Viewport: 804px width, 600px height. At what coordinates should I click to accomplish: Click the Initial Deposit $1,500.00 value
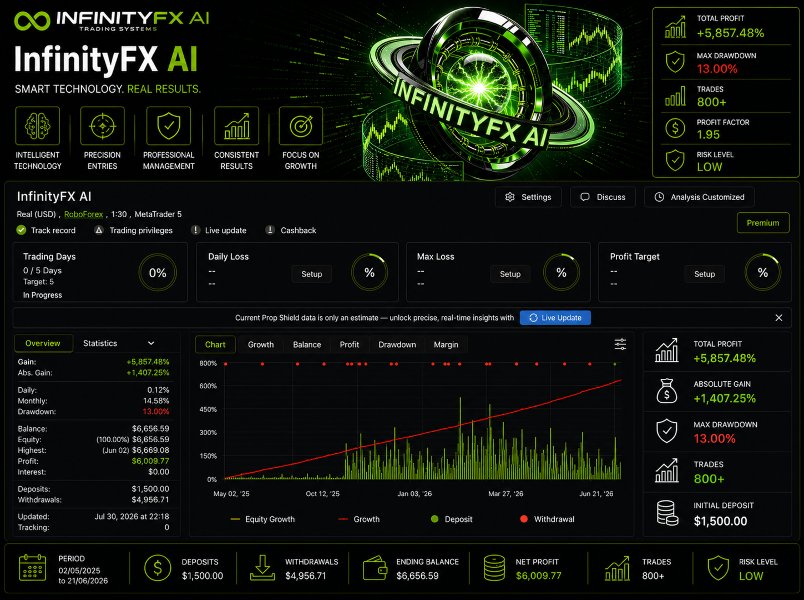tap(720, 522)
